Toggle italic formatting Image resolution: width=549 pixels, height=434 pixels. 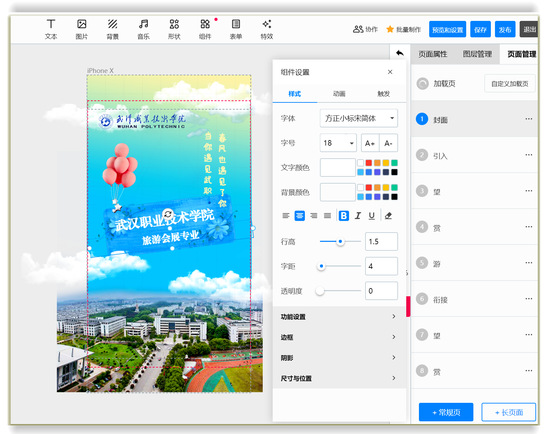tap(357, 216)
